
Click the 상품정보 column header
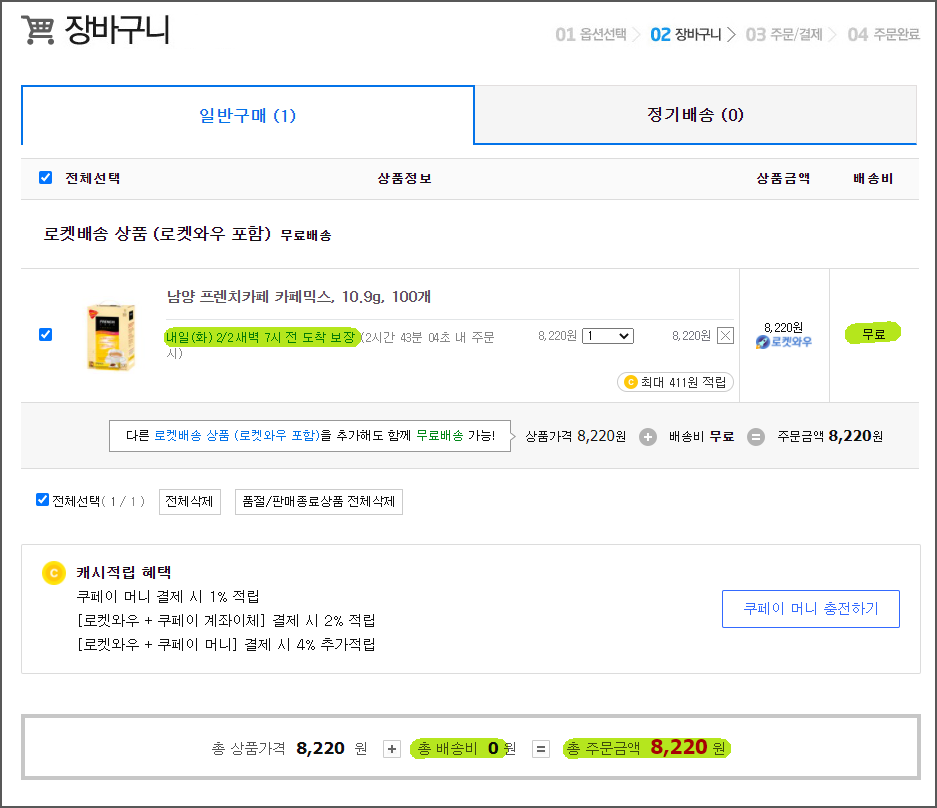click(x=405, y=179)
